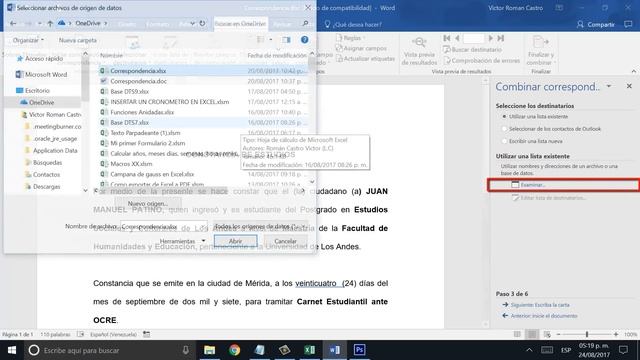Select OneDrive in navigation pane
The width and height of the screenshot is (640, 360).
[37, 102]
